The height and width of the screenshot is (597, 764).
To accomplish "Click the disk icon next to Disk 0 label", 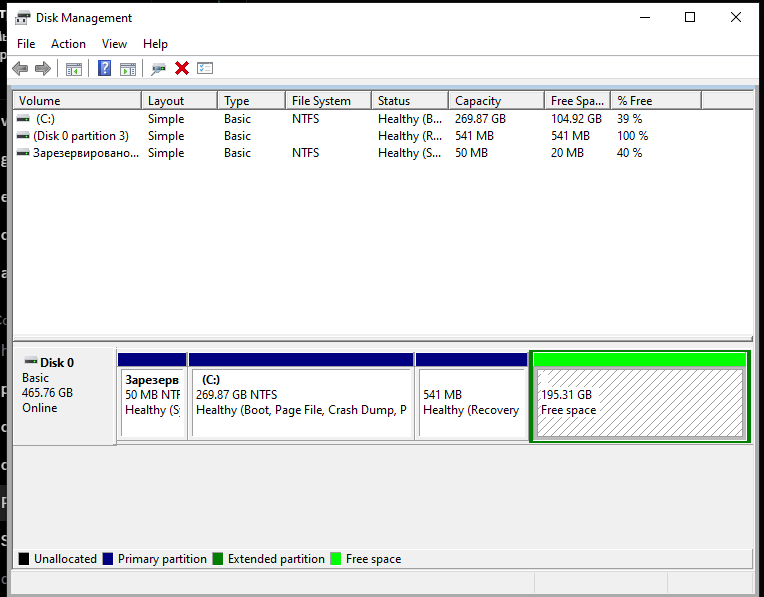I will (31, 361).
